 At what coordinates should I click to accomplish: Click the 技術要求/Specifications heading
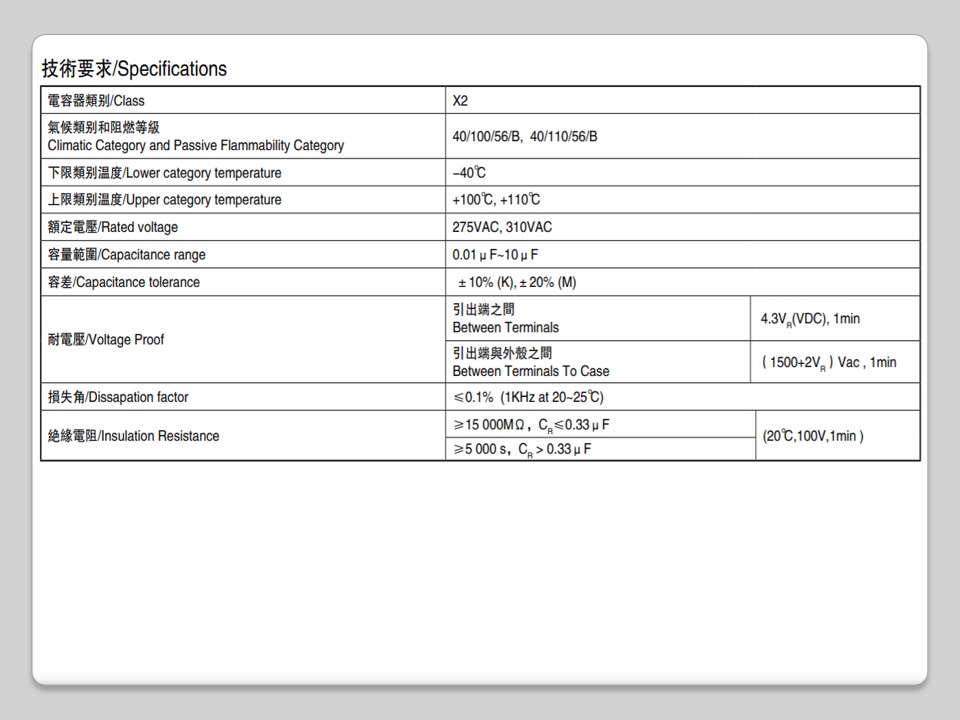[134, 69]
